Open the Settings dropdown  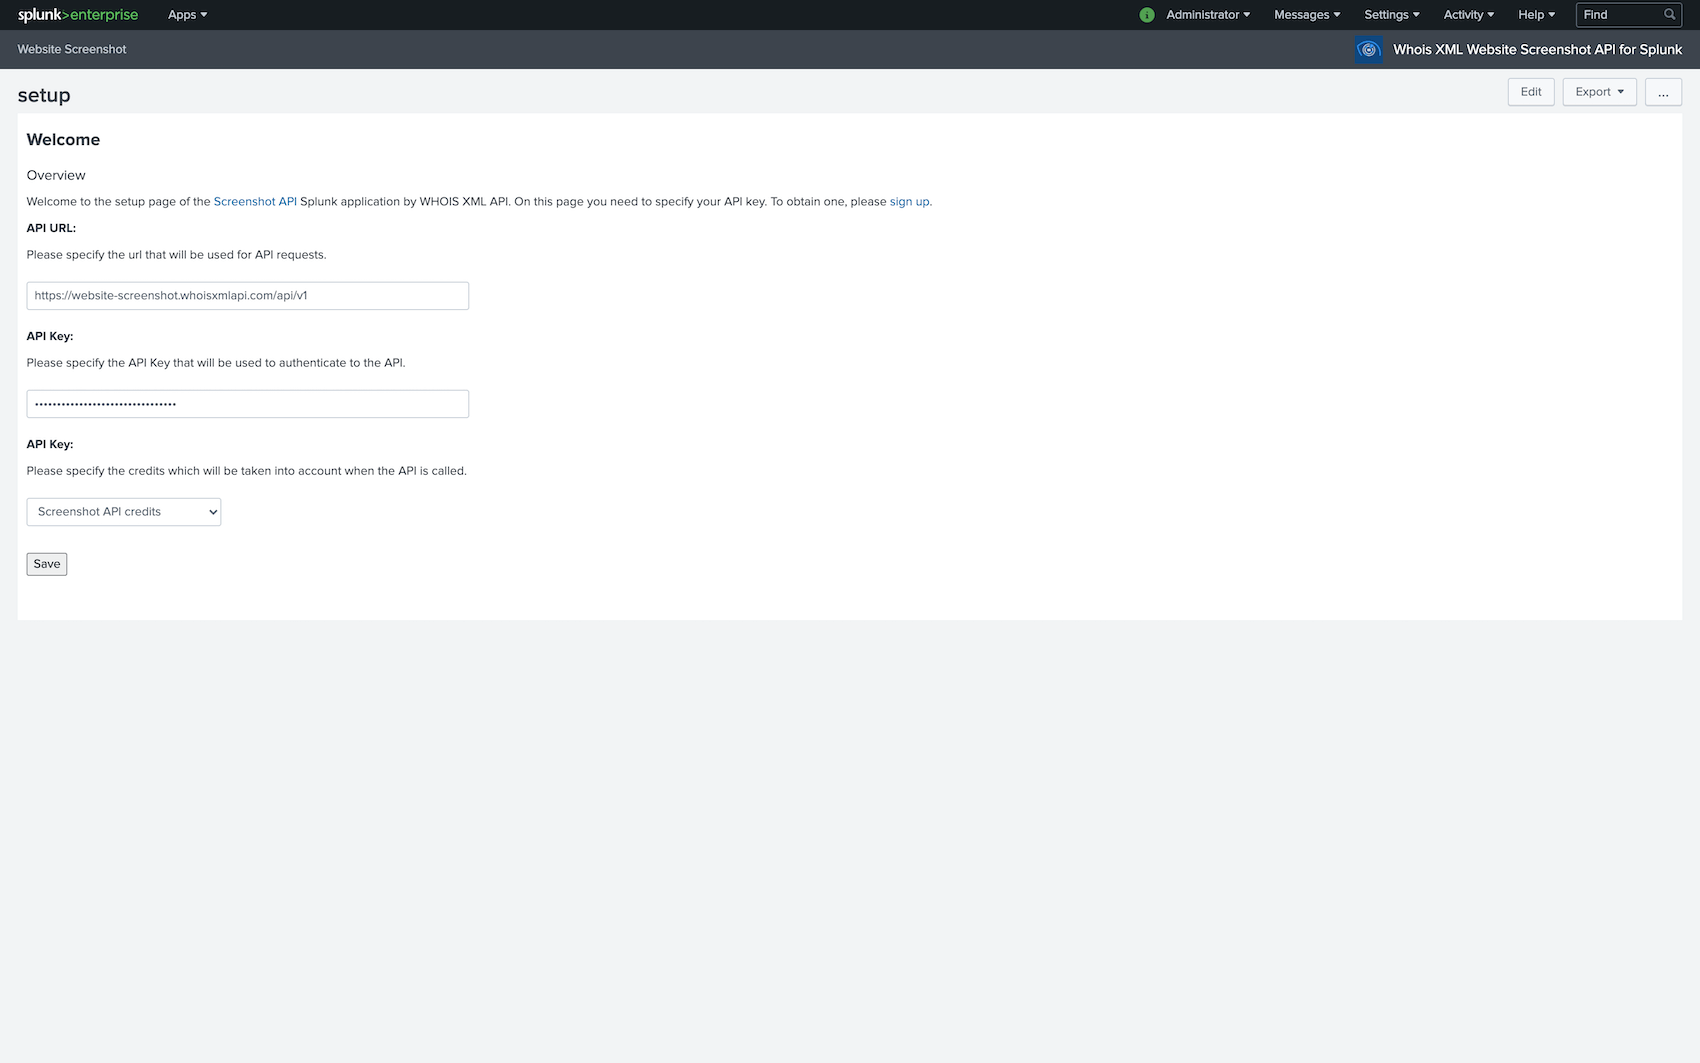[1392, 15]
